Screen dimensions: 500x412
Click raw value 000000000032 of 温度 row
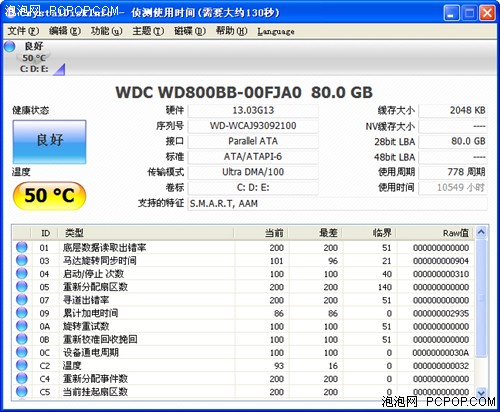pyautogui.click(x=441, y=366)
